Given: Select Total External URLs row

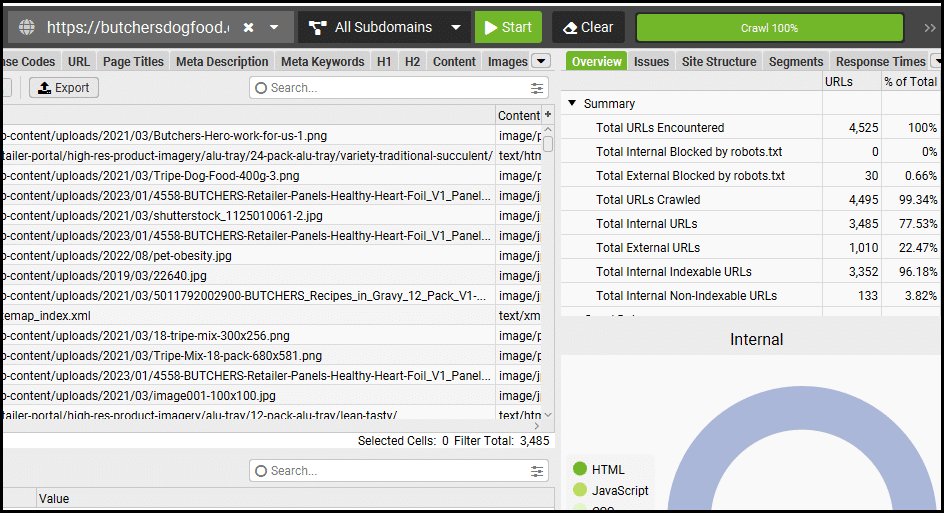Looking at the screenshot, I should [x=750, y=247].
